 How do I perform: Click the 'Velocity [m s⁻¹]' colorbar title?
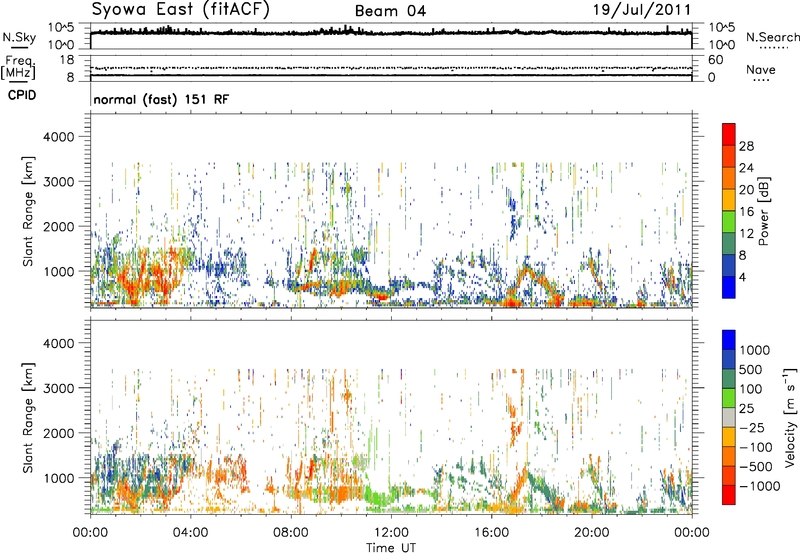pyautogui.click(x=790, y=417)
